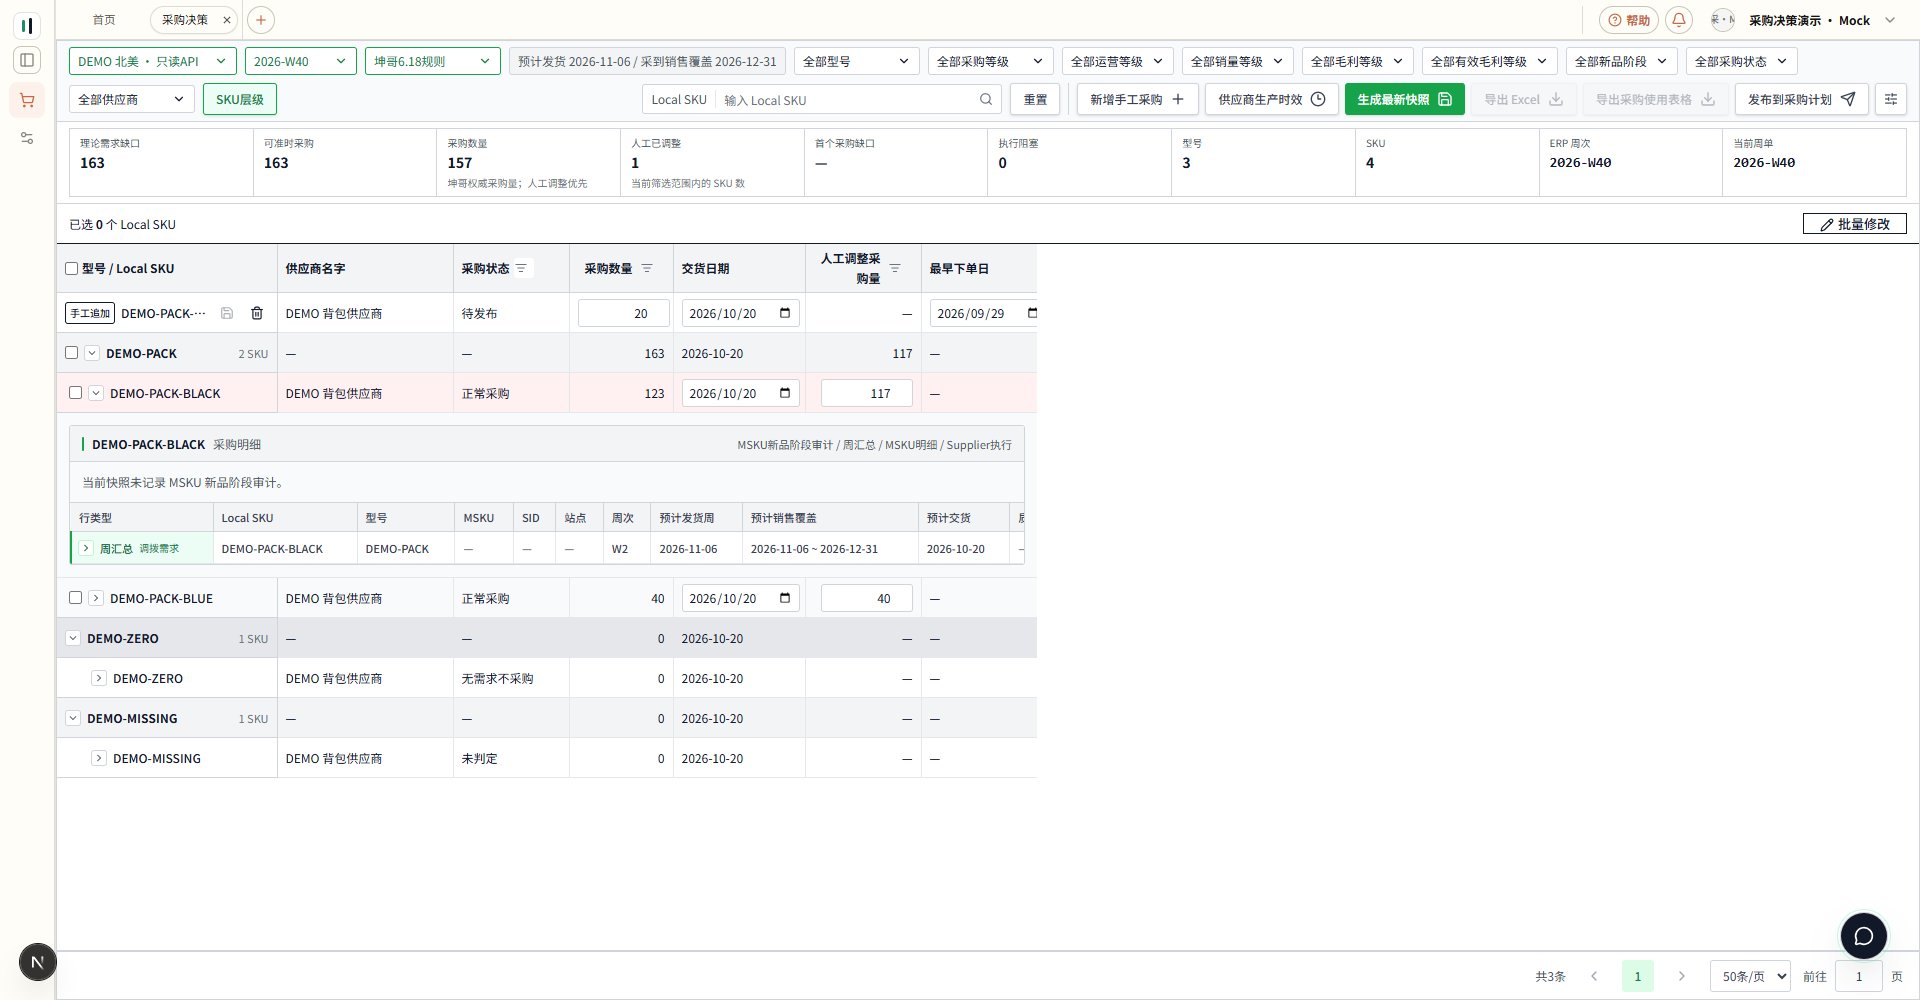The height and width of the screenshot is (1000, 1920).
Task: Switch to the 首页 tab
Action: pyautogui.click(x=104, y=20)
